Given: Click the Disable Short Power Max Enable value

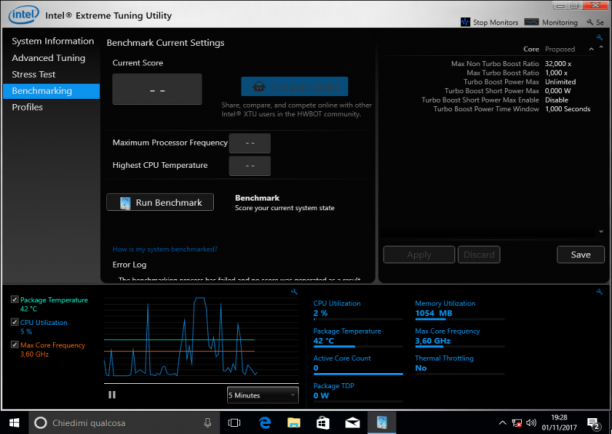Looking at the screenshot, I should [x=557, y=100].
